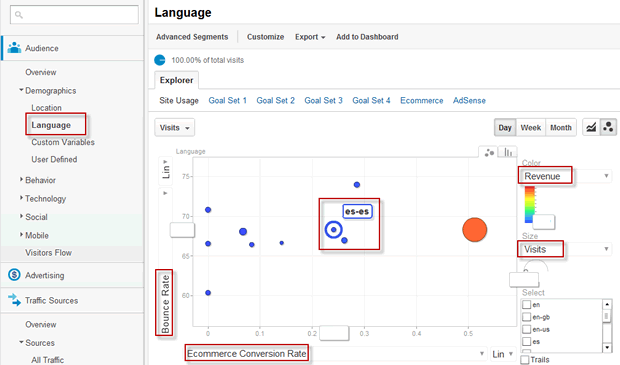The width and height of the screenshot is (620, 365).
Task: Click Add to Dashboard
Action: [367, 37]
